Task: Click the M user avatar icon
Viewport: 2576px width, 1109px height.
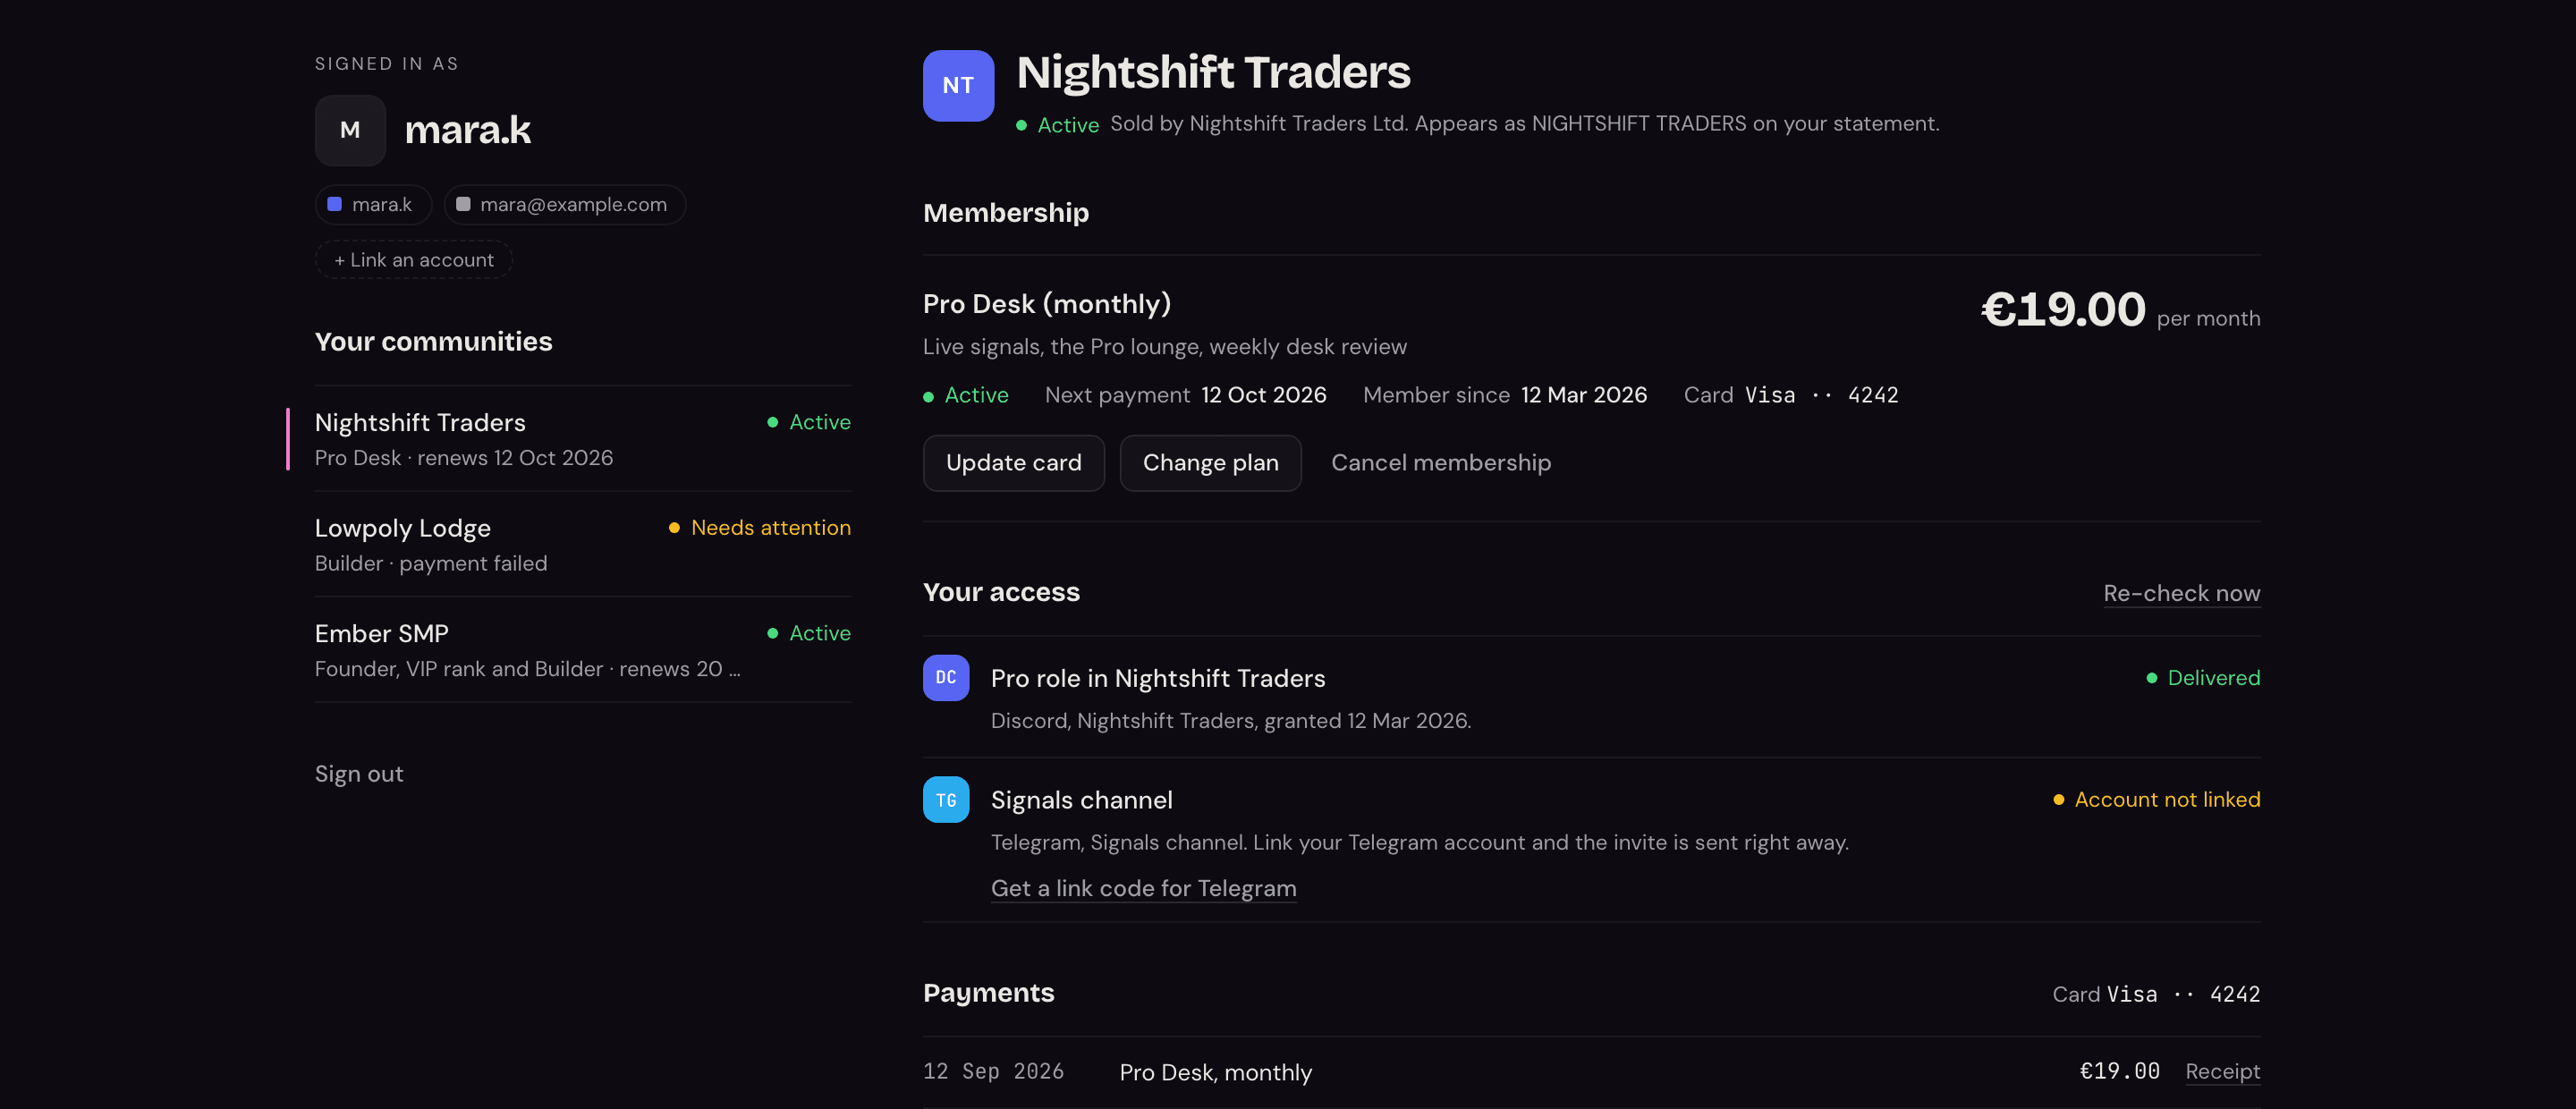Action: click(350, 130)
